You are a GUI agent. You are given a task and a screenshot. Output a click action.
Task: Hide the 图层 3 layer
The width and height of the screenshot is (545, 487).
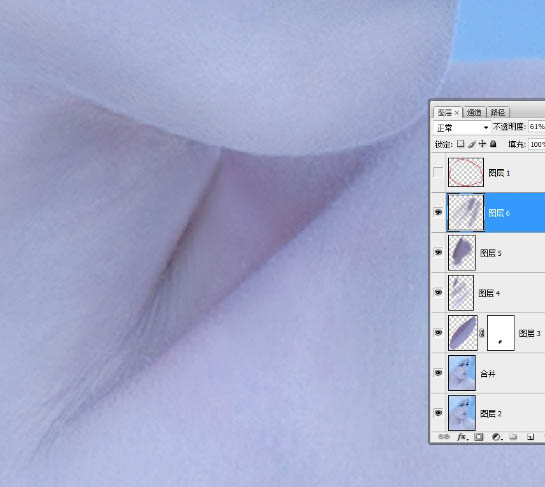click(x=439, y=333)
